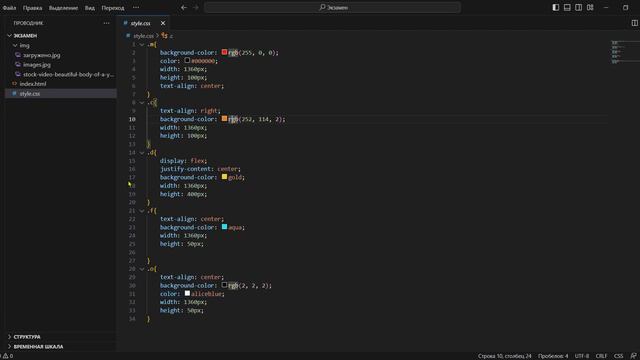Fold the .d rule at line 14

pos(142,152)
